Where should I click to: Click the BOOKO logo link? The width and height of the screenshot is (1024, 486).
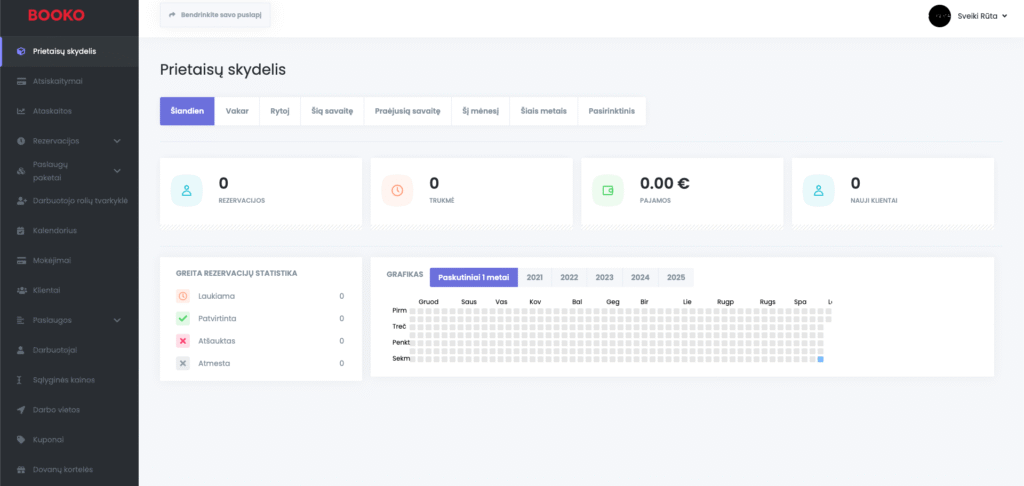tap(56, 16)
